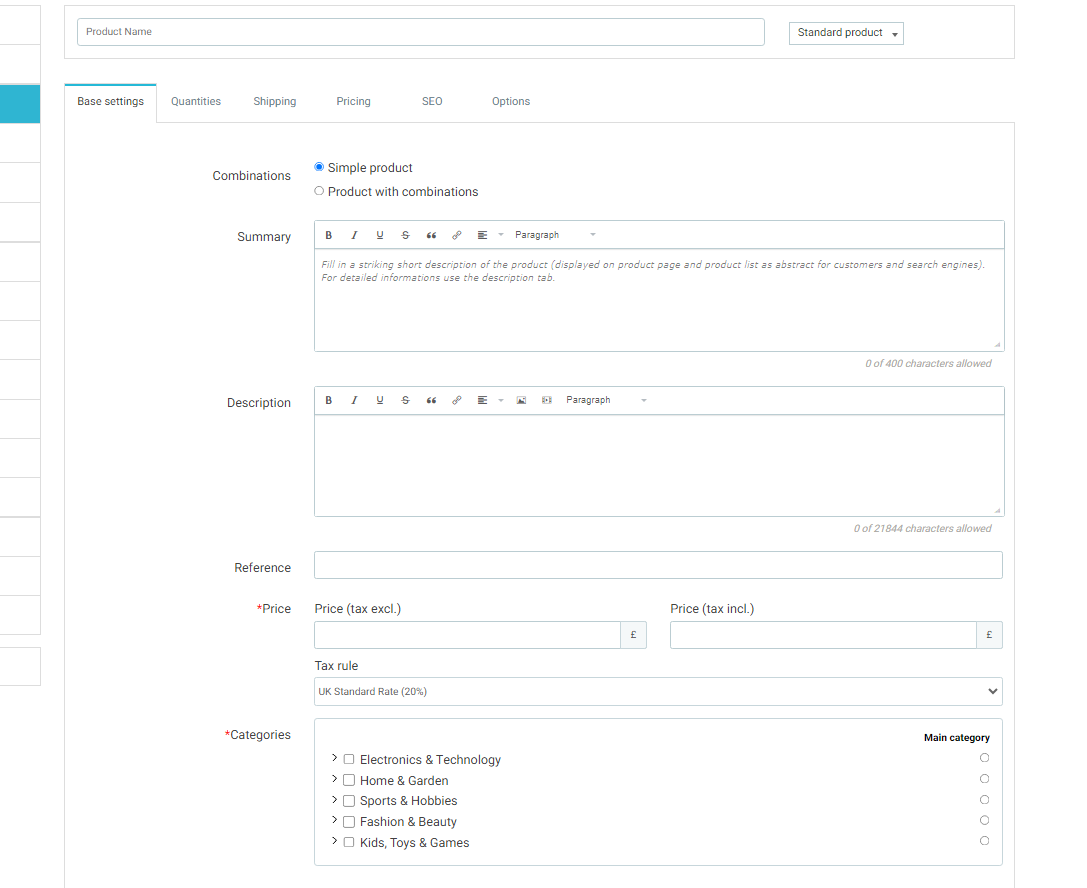
Task: Click into the Description text area
Action: pos(659,465)
